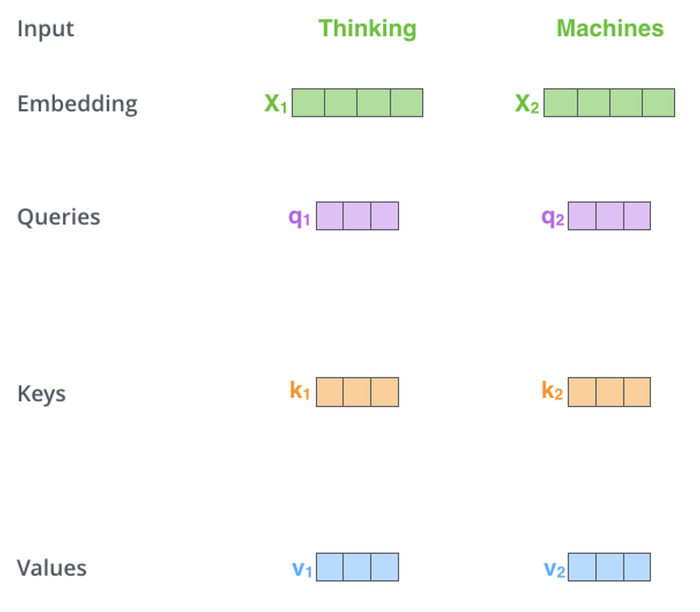Click the X2 text label
This screenshot has height=612, width=700.
tap(527, 104)
